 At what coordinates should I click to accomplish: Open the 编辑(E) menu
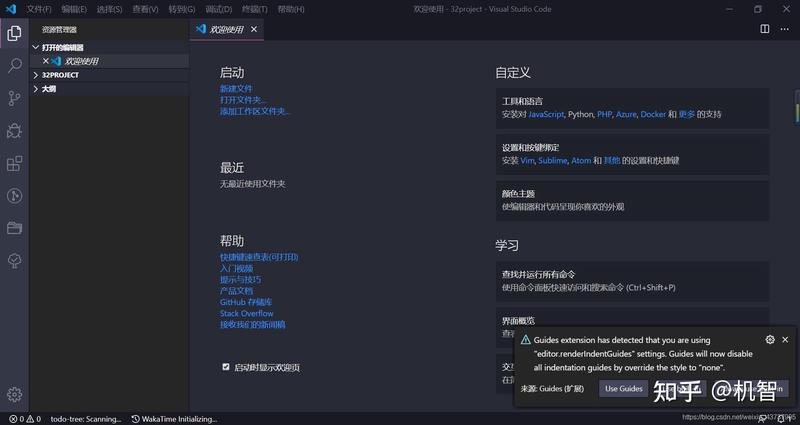point(74,9)
